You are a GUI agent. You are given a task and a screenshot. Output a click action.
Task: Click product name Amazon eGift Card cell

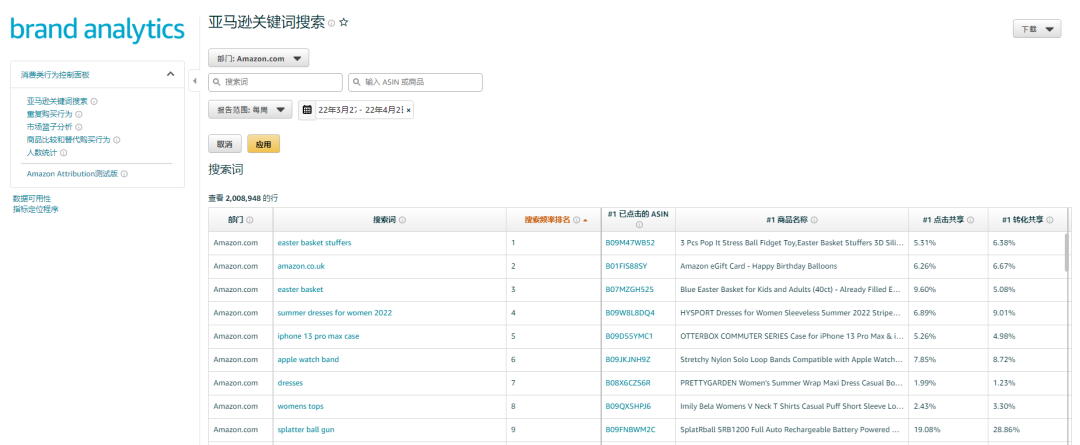[792, 266]
